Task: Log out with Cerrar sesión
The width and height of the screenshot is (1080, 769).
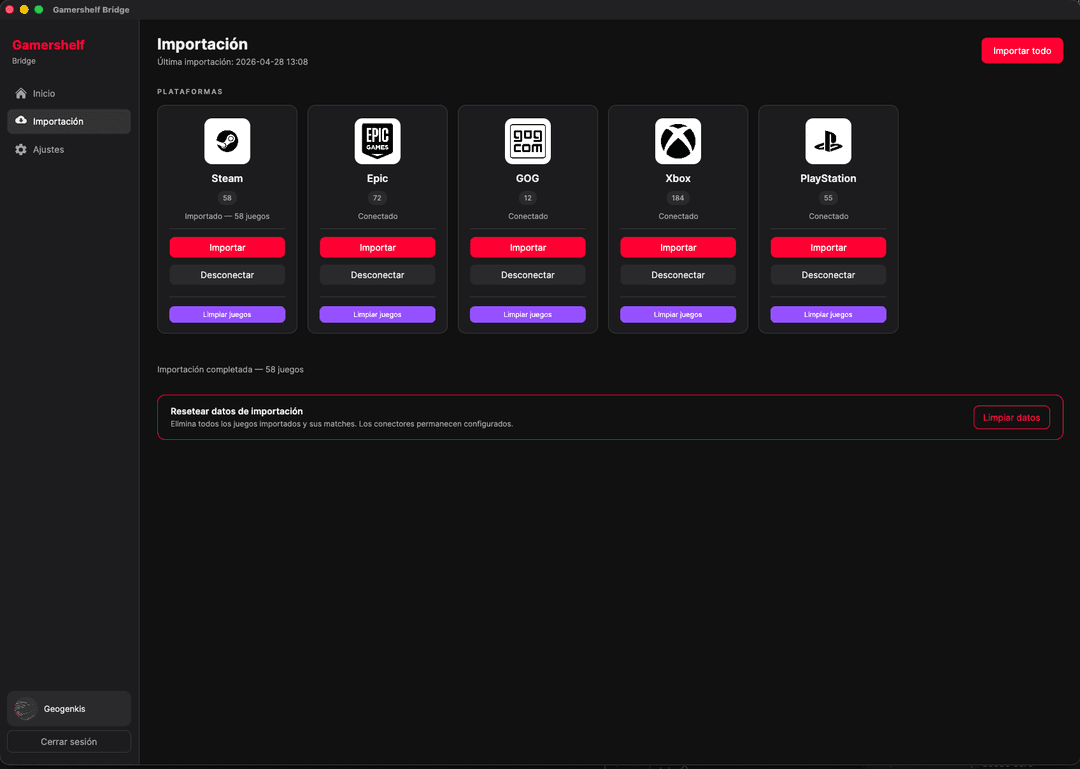Action: tap(68, 742)
